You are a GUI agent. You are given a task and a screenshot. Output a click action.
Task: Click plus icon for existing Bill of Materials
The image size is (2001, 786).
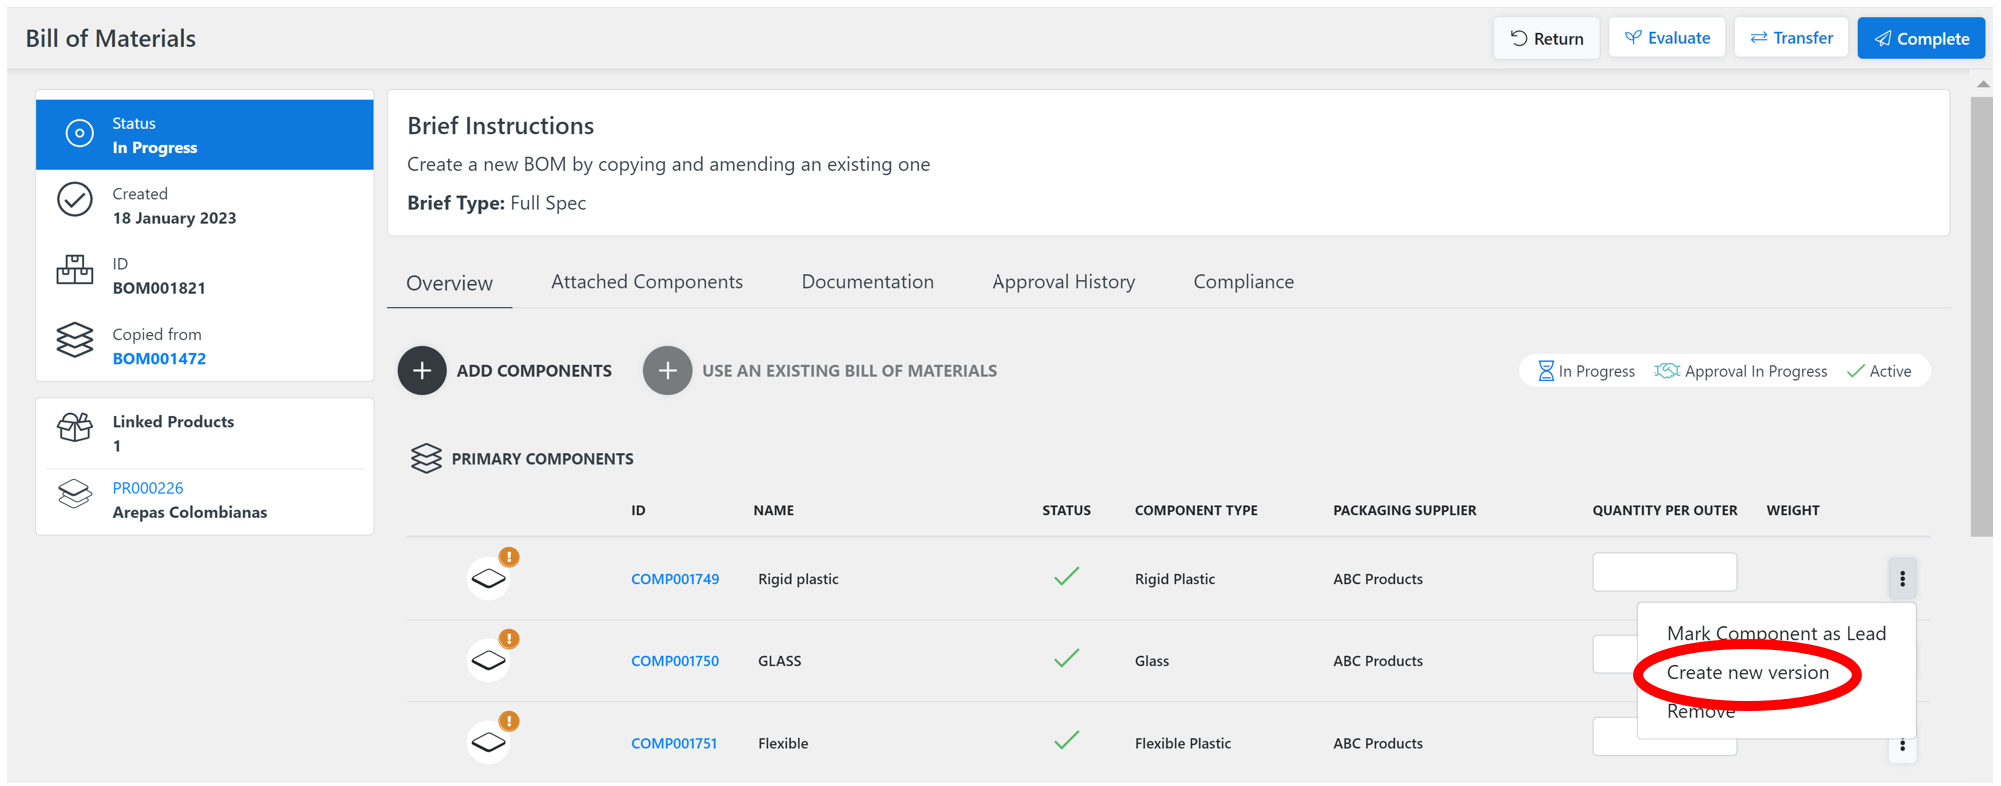pos(667,371)
